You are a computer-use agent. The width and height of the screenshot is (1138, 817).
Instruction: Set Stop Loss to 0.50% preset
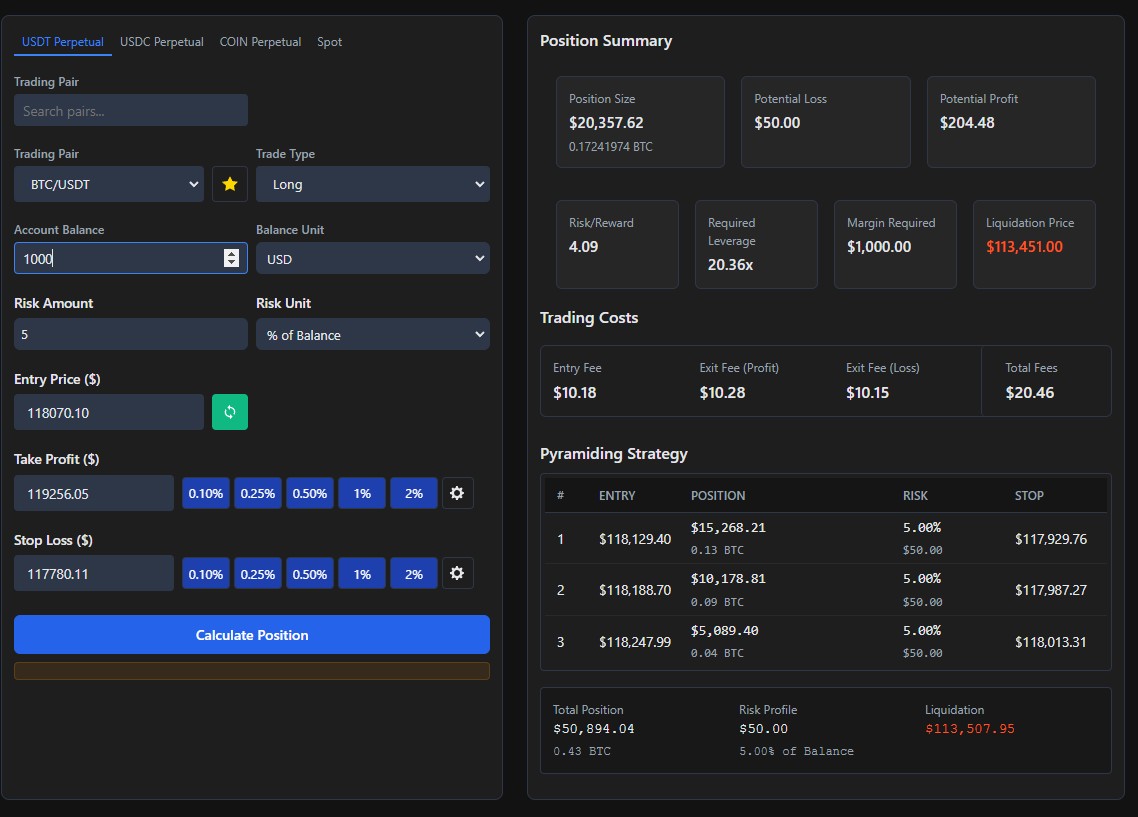[310, 573]
